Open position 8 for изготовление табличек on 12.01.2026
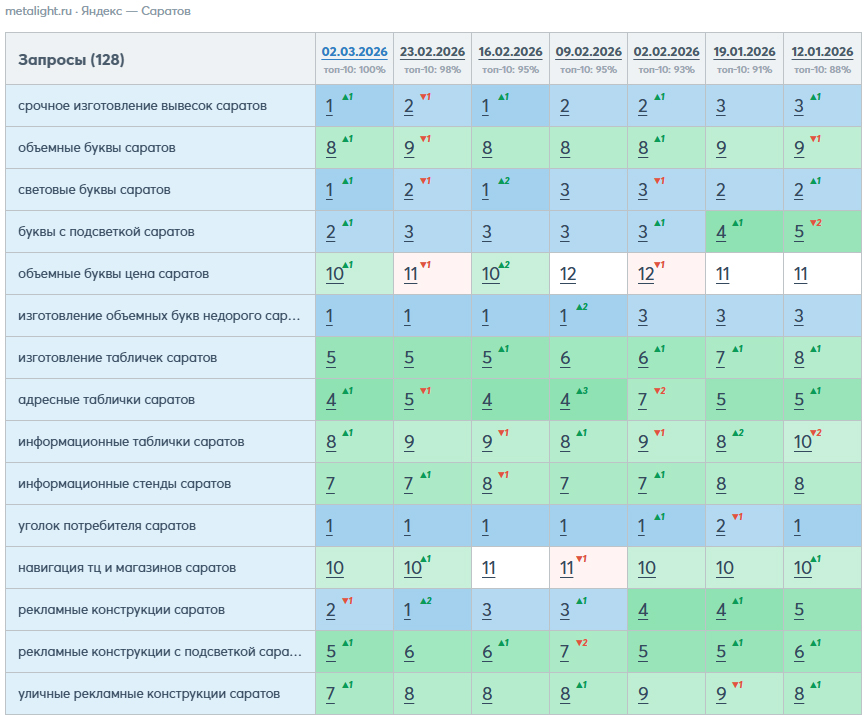 click(x=799, y=358)
